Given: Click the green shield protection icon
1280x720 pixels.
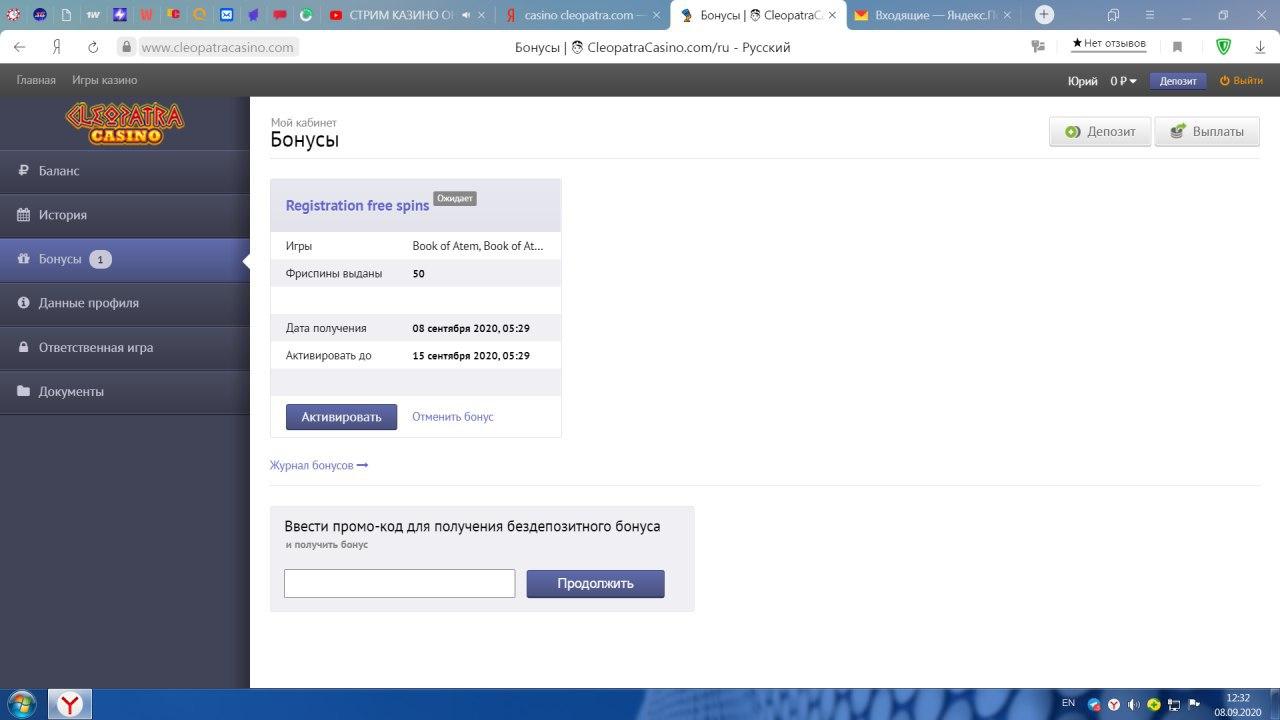Looking at the screenshot, I should pos(1223,47).
